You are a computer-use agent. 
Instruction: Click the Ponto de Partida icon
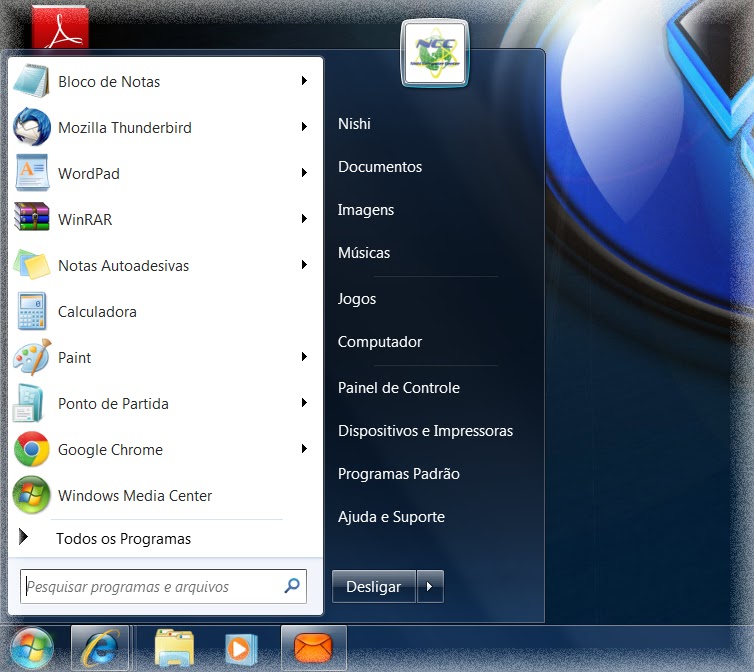click(29, 403)
